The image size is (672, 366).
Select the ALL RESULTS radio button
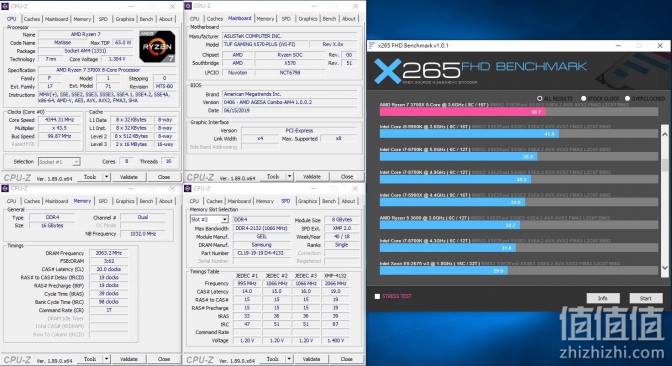pyautogui.click(x=540, y=99)
